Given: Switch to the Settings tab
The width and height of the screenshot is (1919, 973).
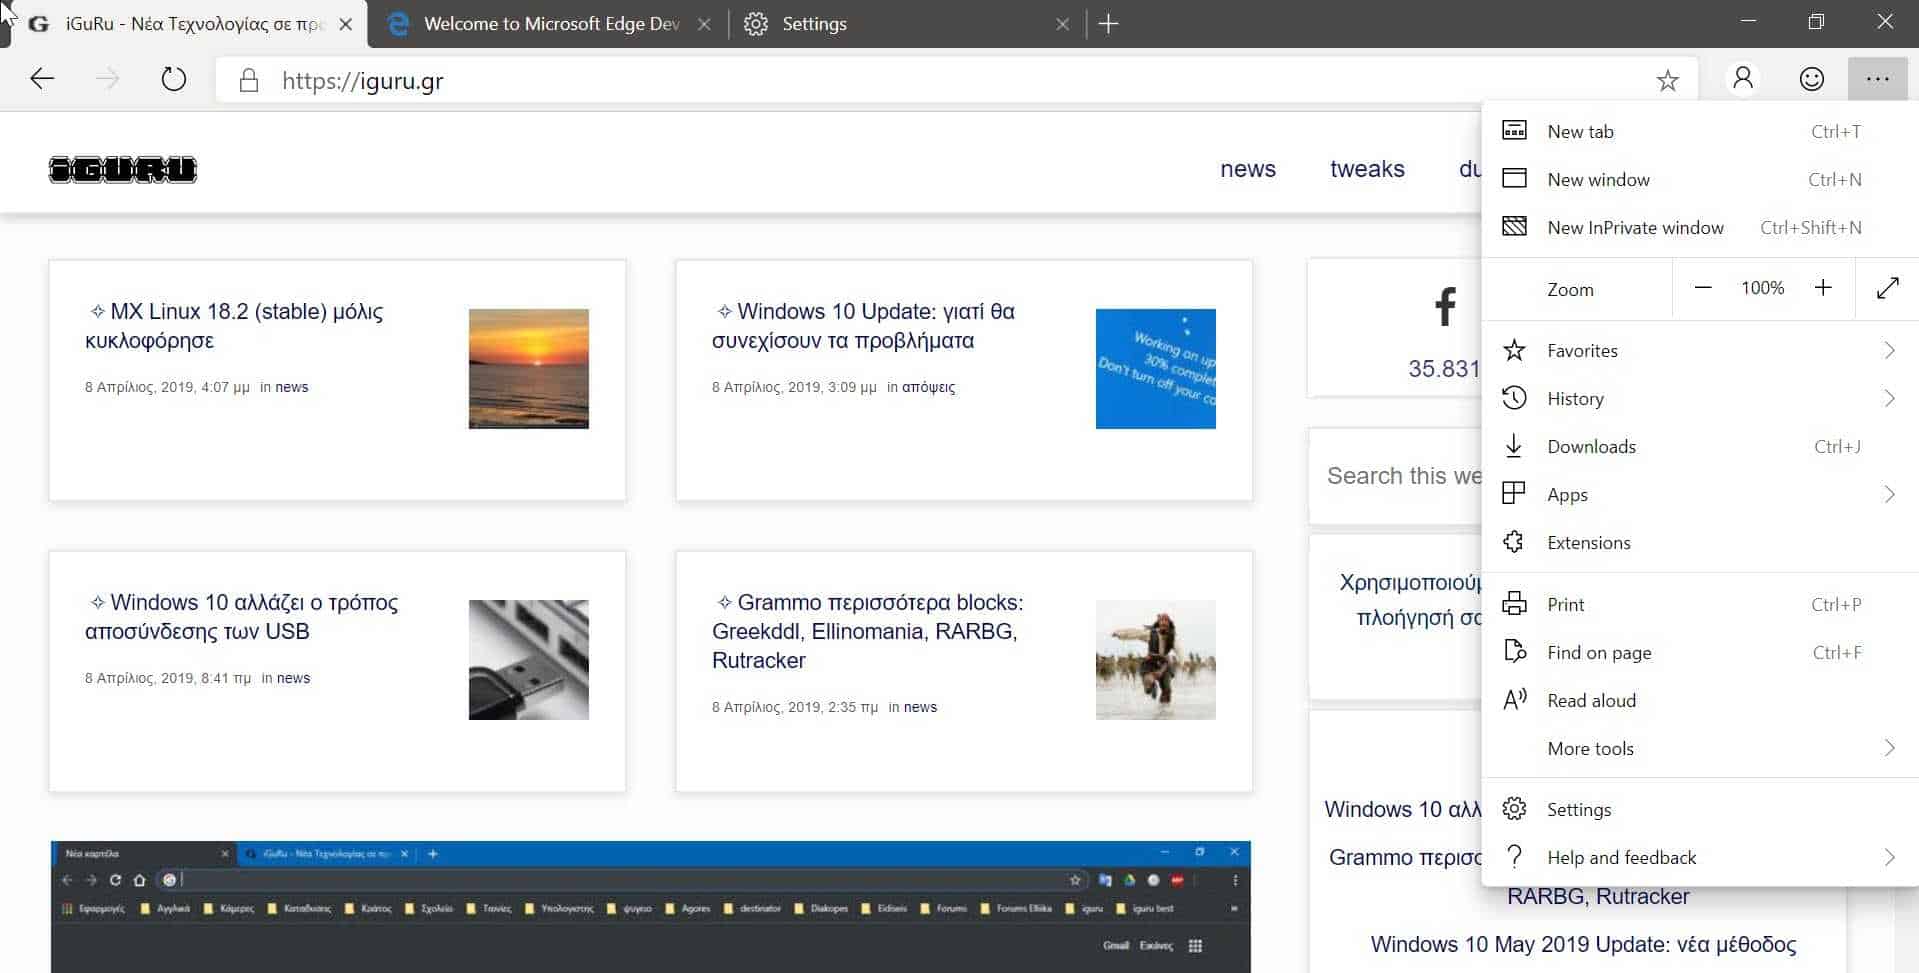Looking at the screenshot, I should point(906,24).
